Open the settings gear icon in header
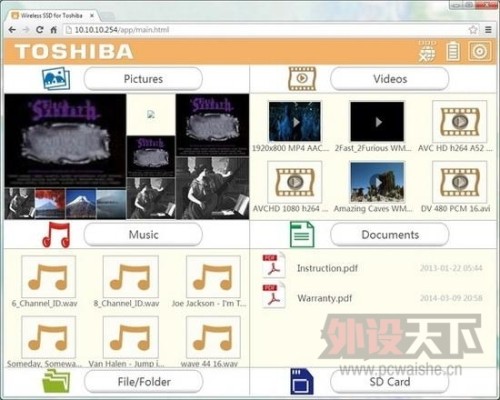Screen dimensions: 500x400 point(480,51)
